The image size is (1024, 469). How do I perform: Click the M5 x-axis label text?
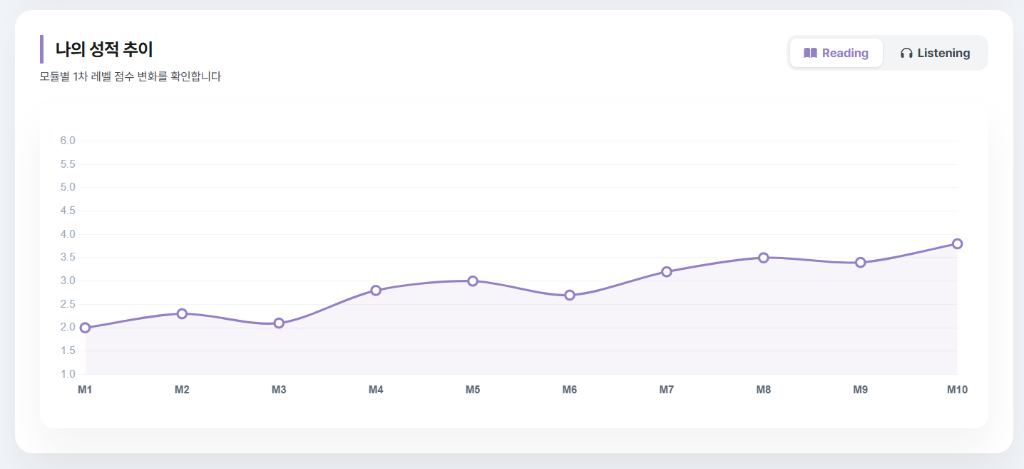(473, 389)
